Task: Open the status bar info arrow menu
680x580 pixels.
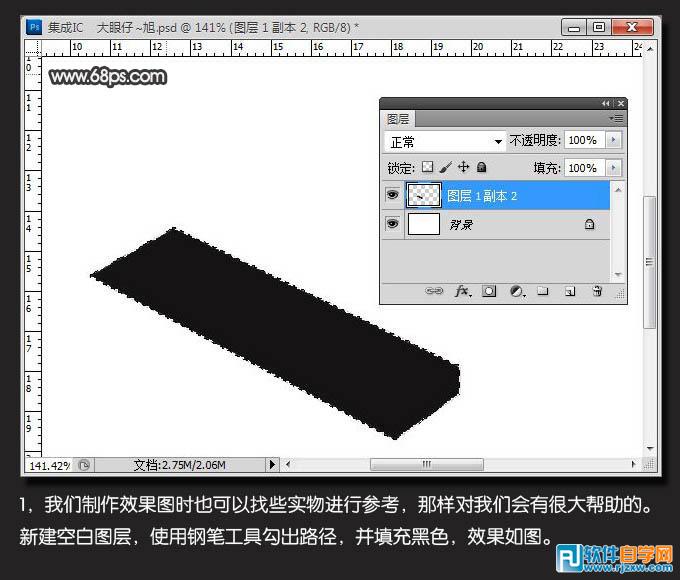Action: [x=272, y=465]
